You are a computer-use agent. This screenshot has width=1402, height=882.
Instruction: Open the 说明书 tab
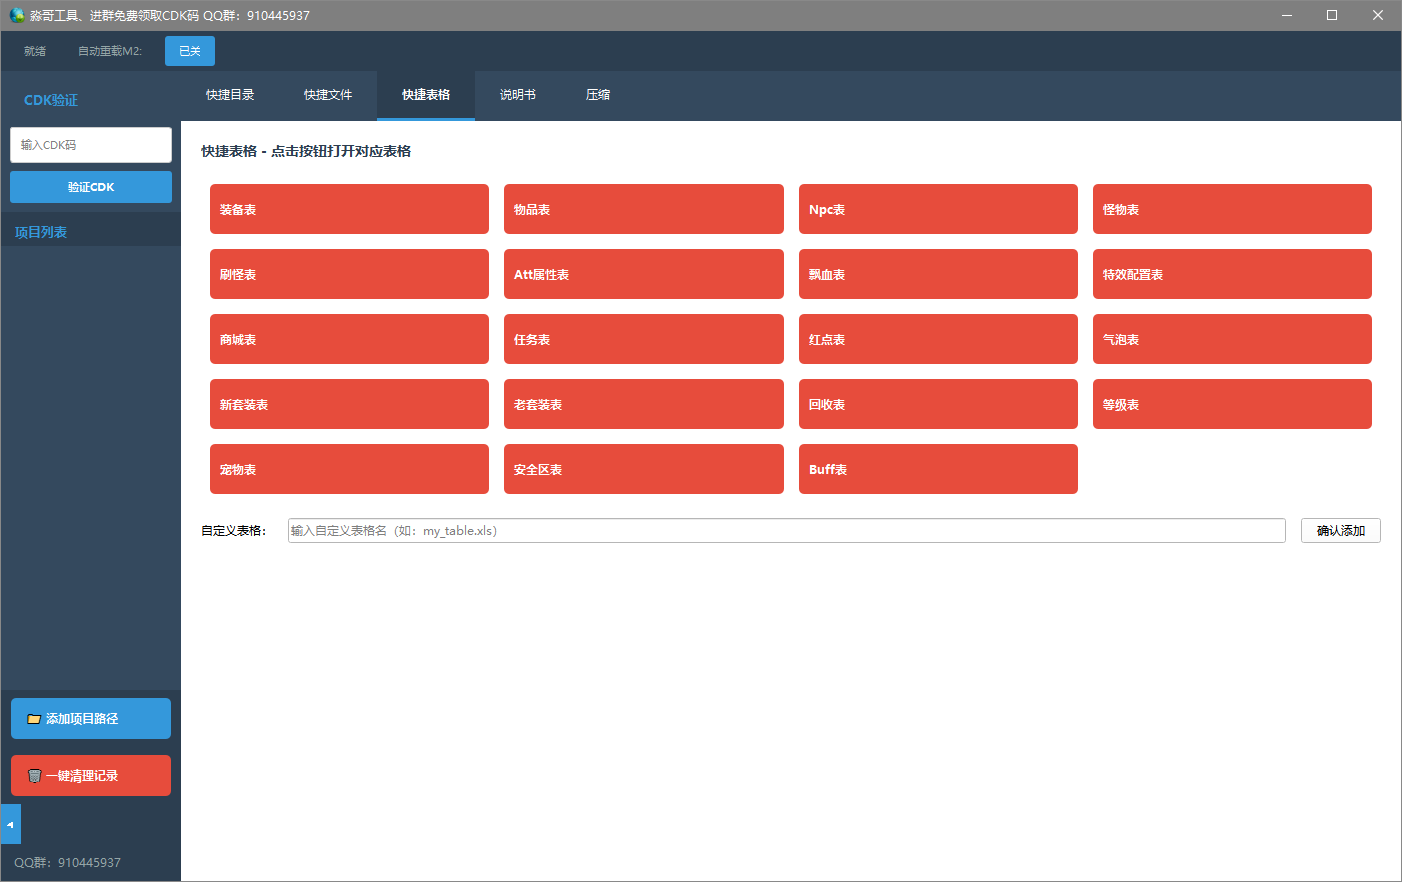518,95
